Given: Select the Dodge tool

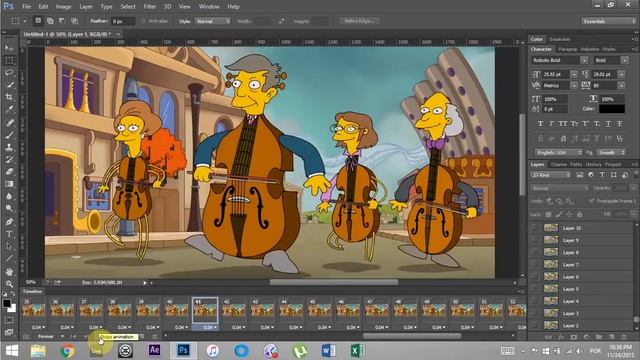Looking at the screenshot, I should [9, 209].
